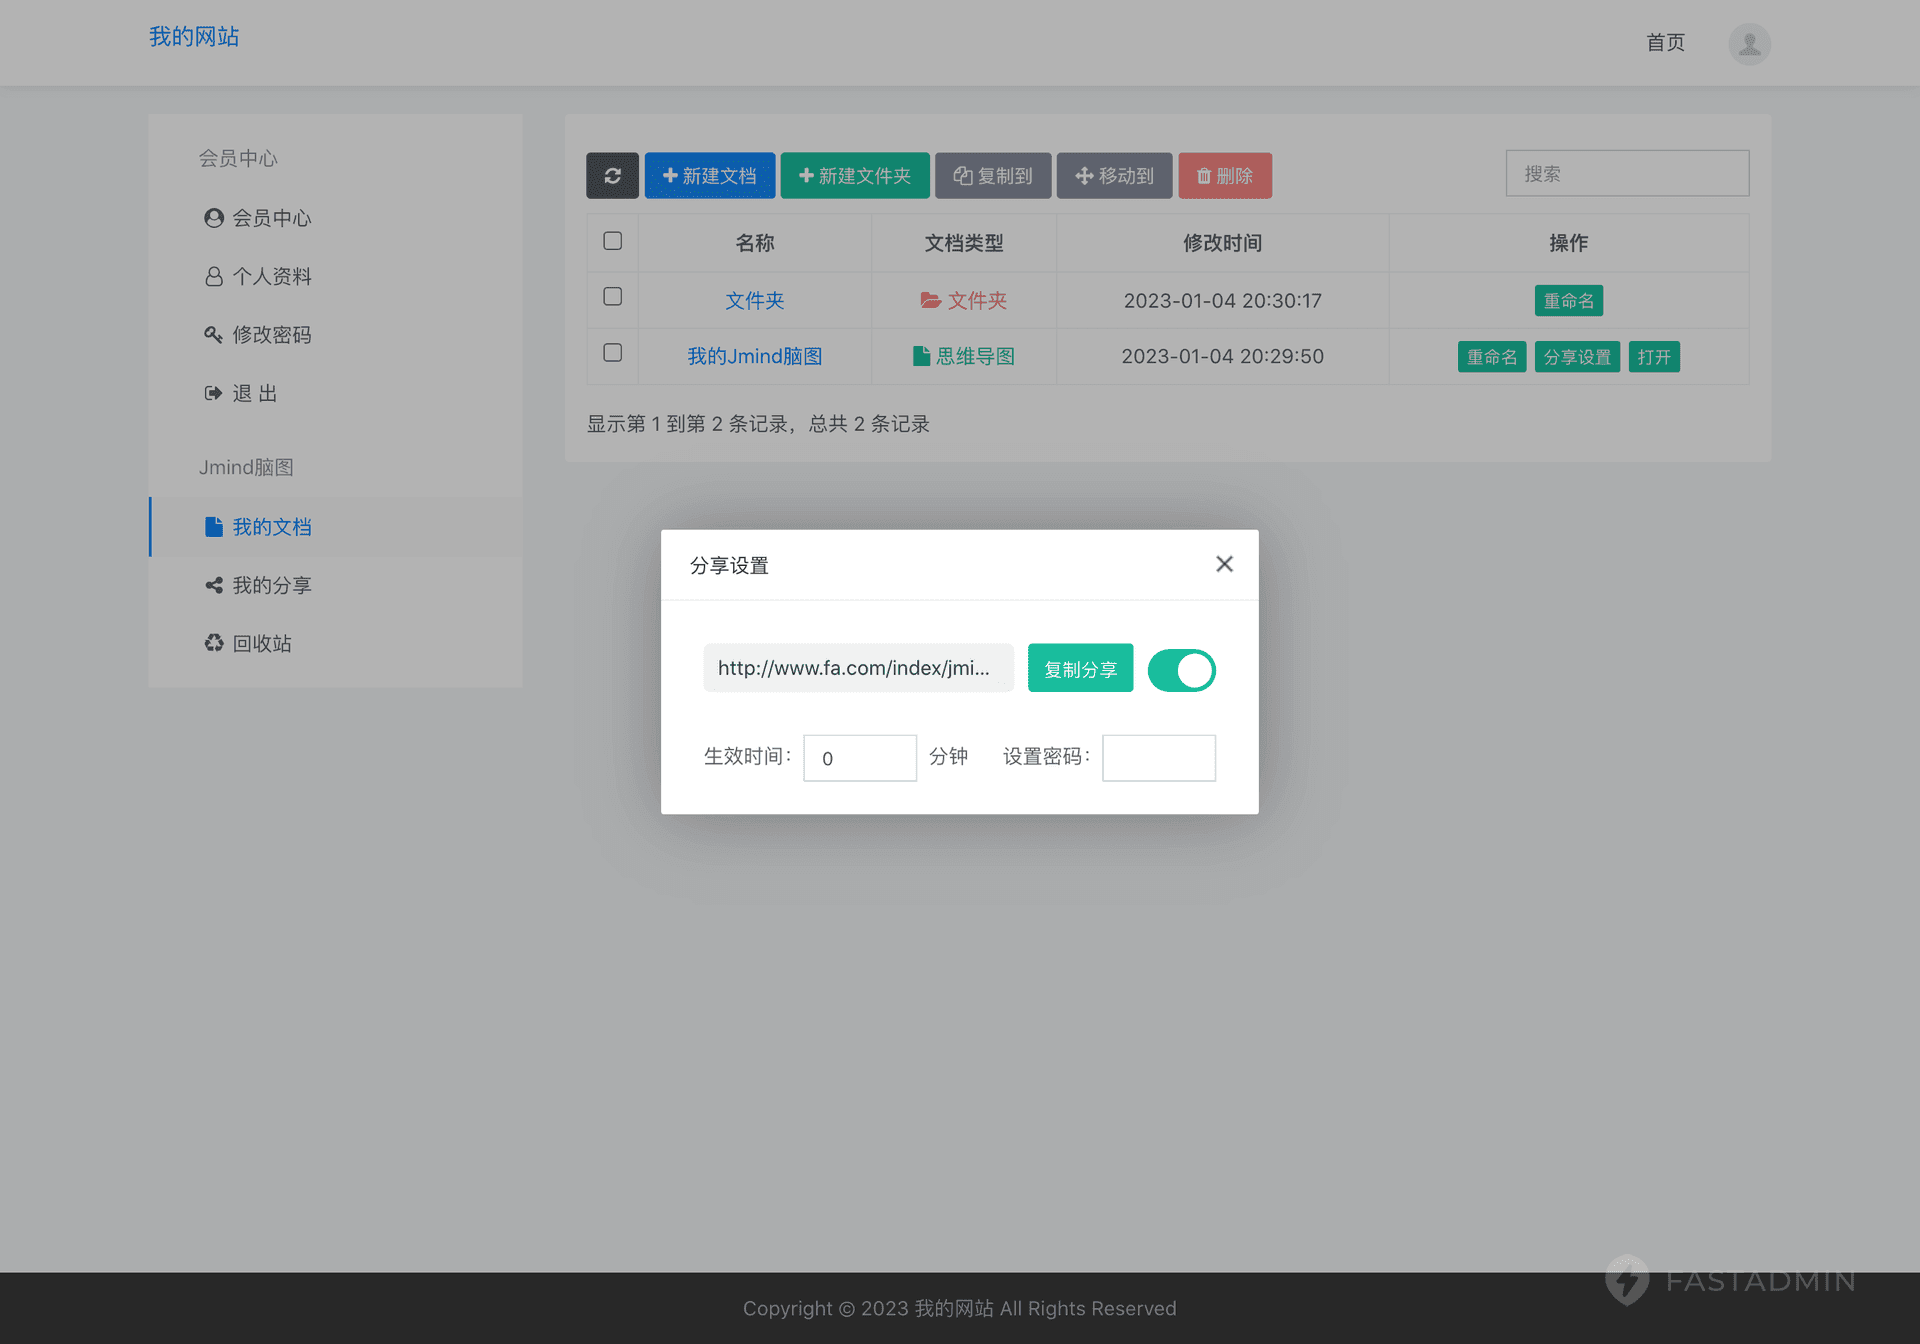Check the select-all header checkbox
Viewport: 1920px width, 1344px height.
coord(613,241)
